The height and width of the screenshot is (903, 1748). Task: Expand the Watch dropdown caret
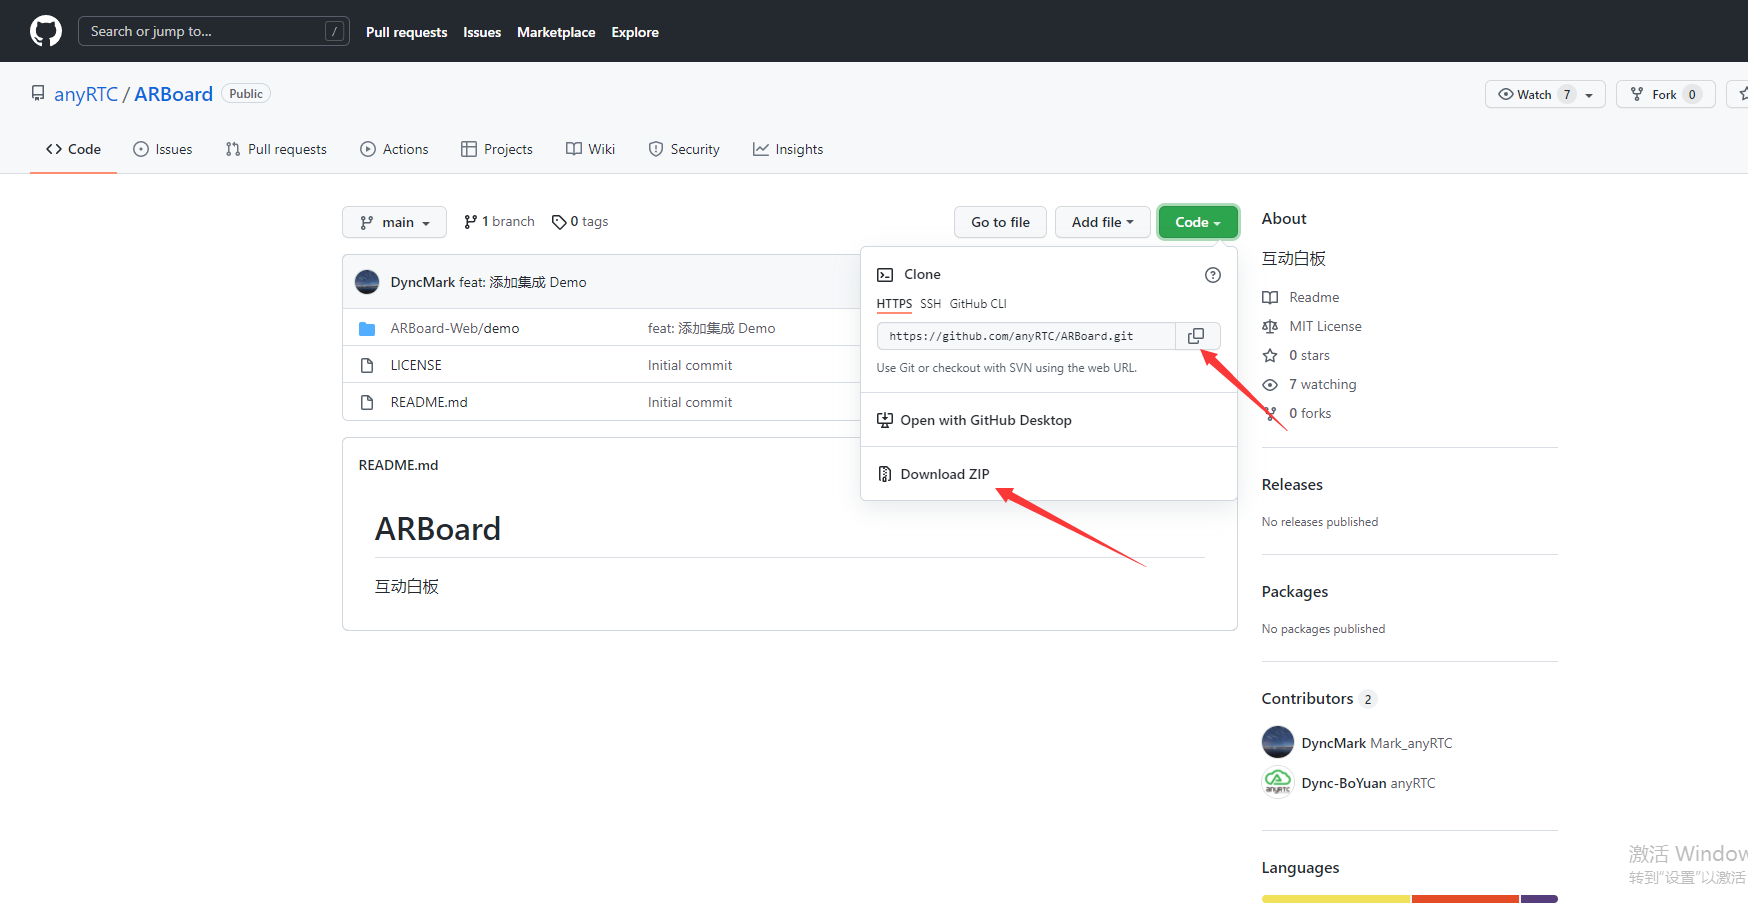1590,95
